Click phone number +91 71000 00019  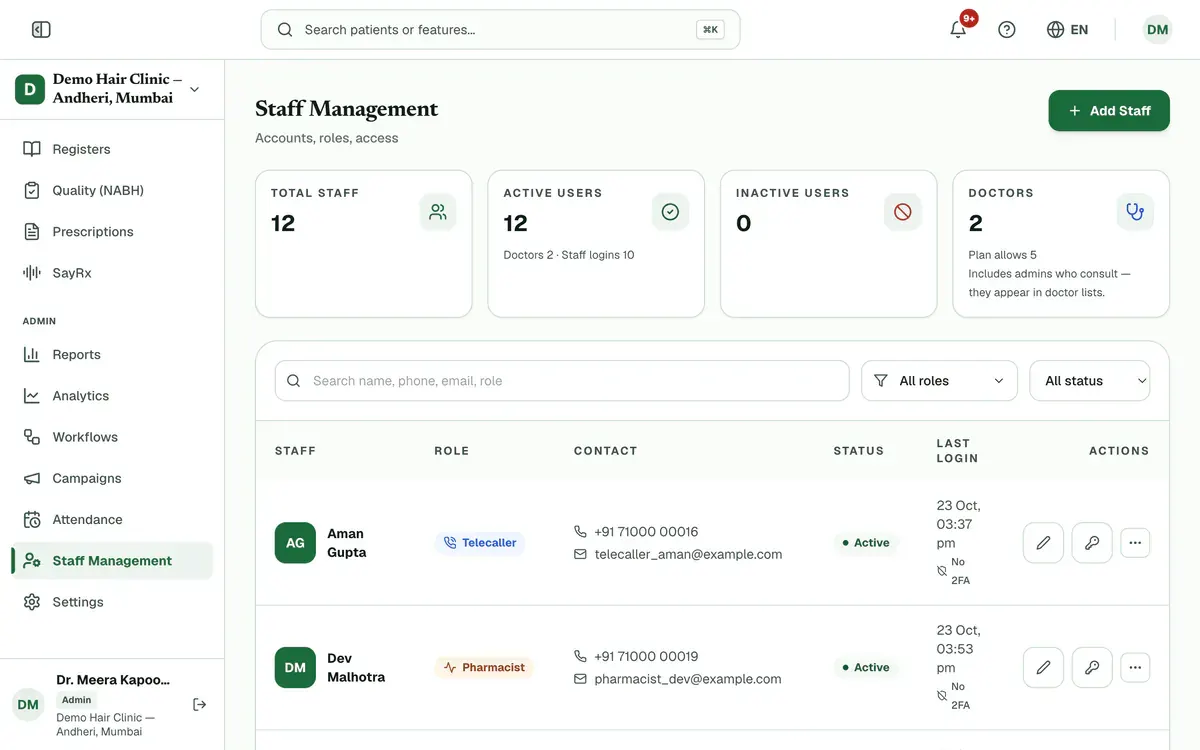[x=646, y=656]
